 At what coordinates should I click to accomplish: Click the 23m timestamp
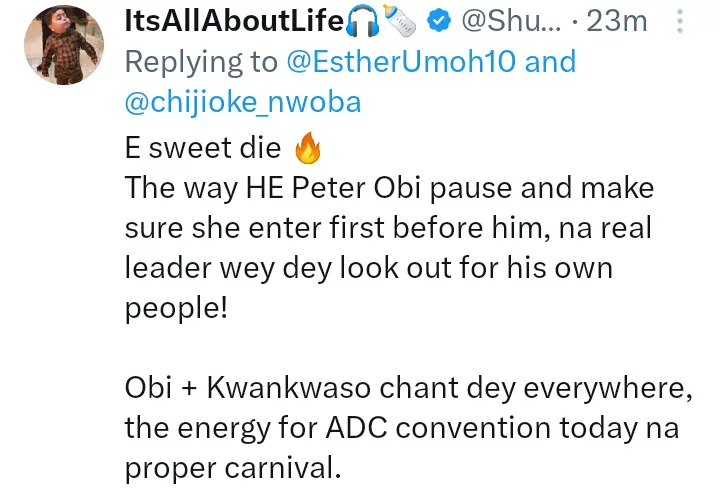(x=616, y=20)
